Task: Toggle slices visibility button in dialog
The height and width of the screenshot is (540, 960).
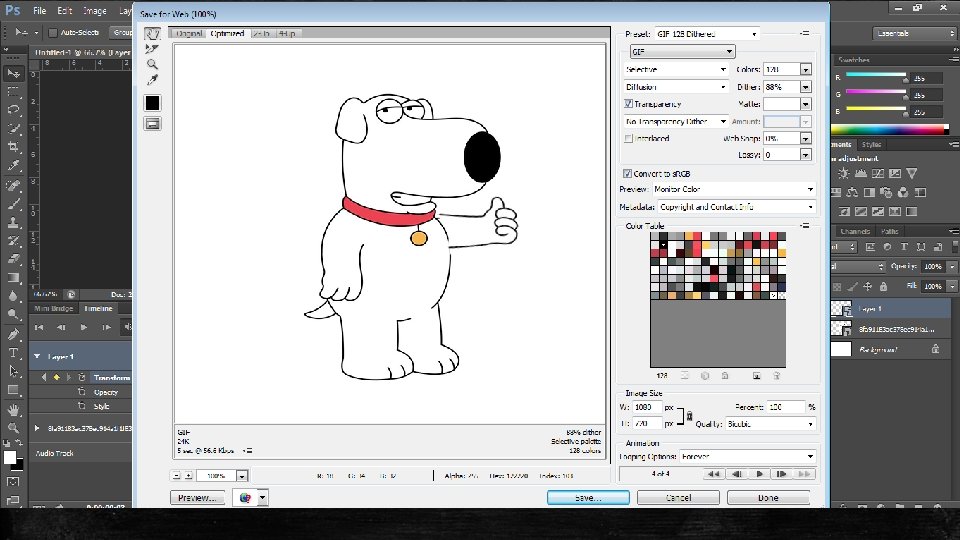Action: pyautogui.click(x=152, y=124)
